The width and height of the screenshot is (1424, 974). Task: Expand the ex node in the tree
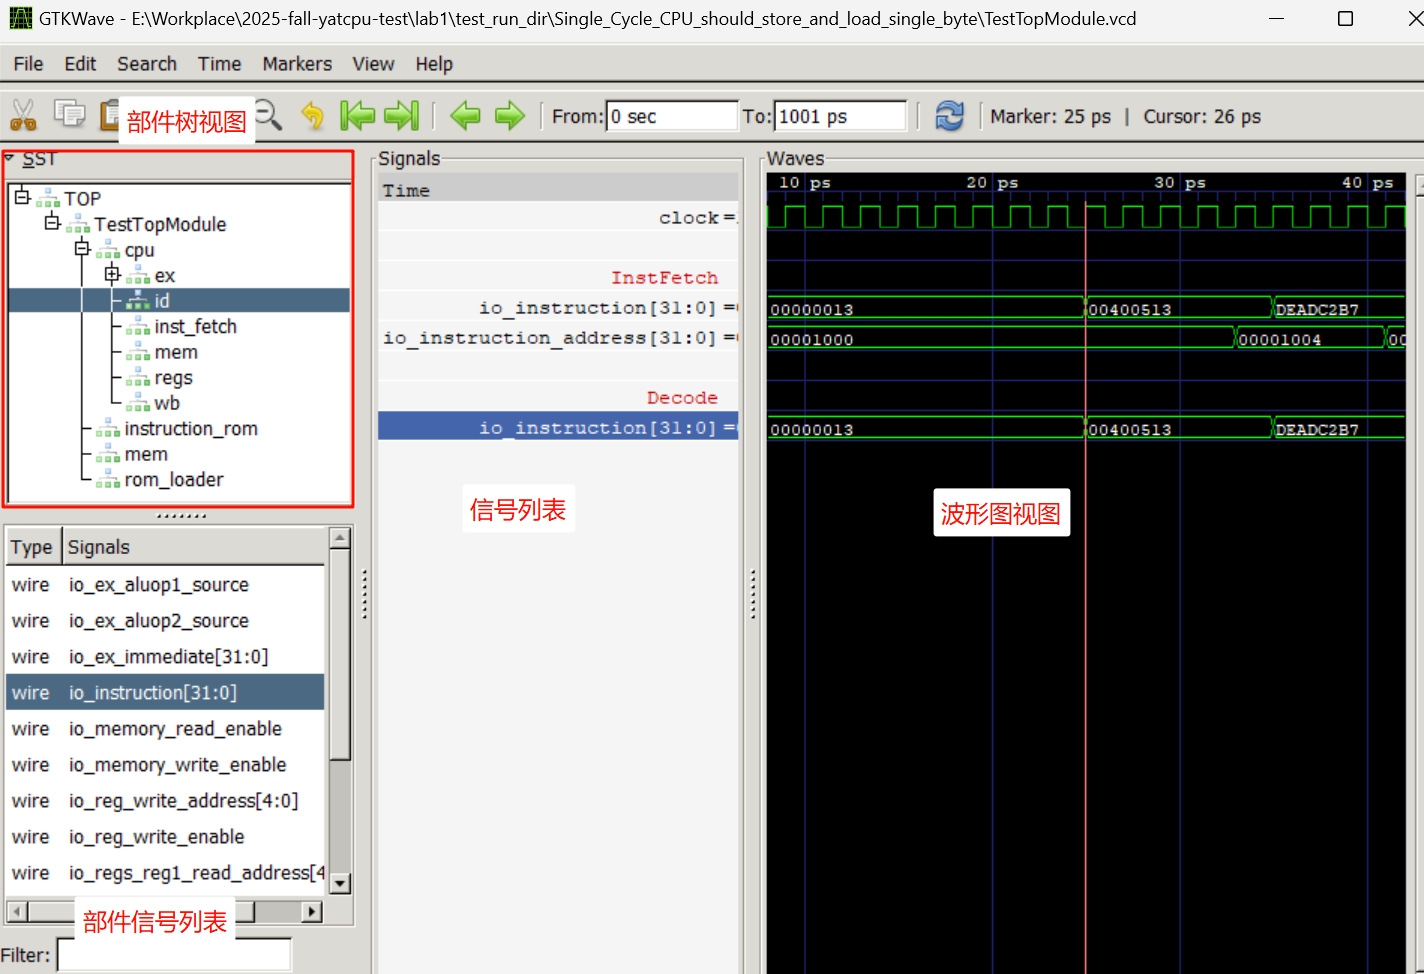pyautogui.click(x=112, y=274)
